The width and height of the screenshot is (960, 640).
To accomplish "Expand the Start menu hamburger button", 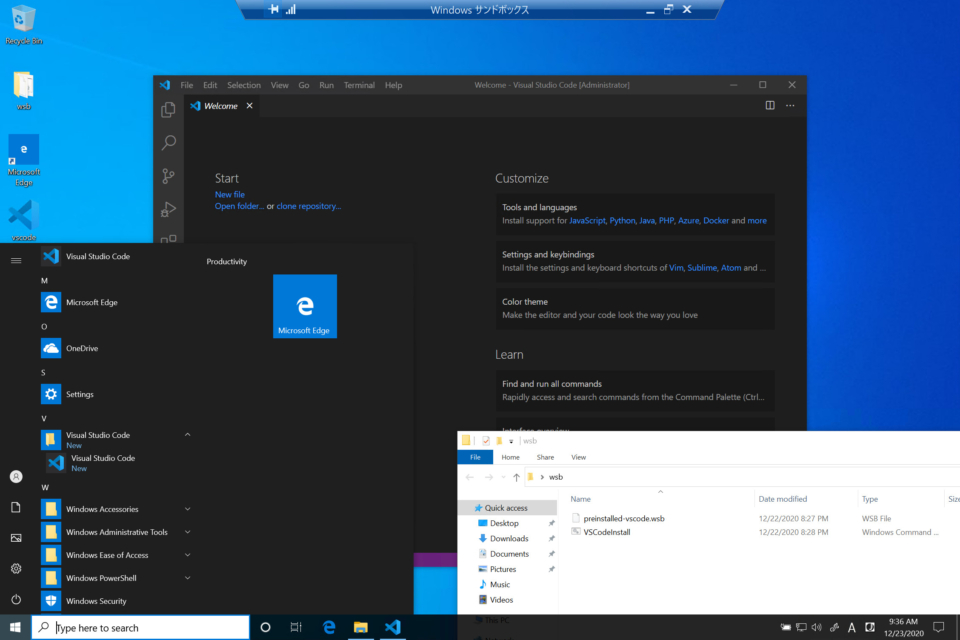I will pos(16,260).
